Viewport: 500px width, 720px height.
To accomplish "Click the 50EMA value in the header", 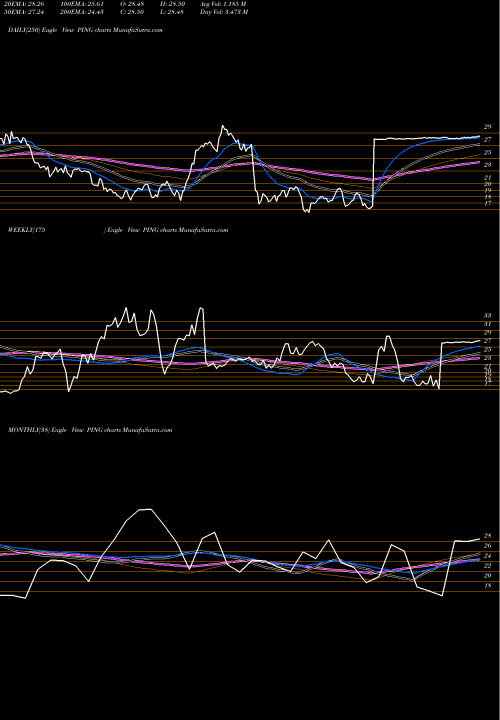I will (x=24, y=12).
